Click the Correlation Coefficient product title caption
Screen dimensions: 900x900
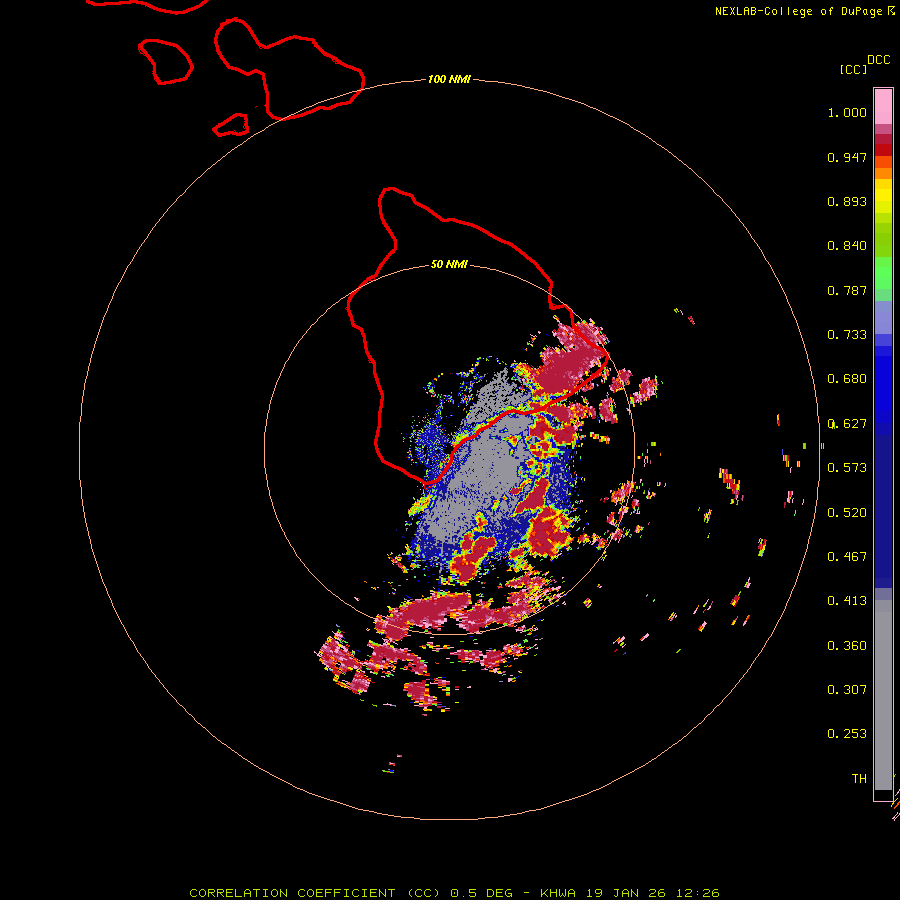[x=454, y=893]
